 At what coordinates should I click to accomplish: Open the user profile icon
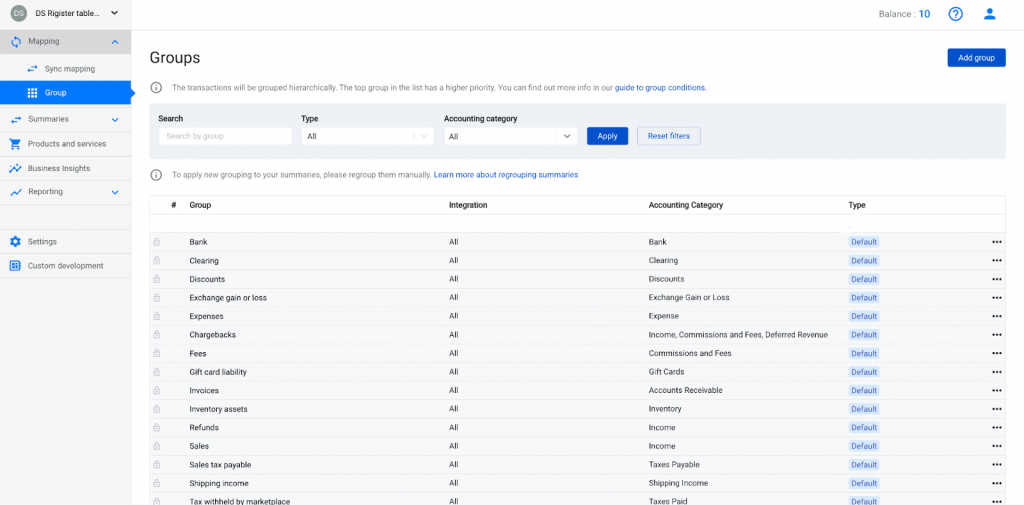[989, 14]
